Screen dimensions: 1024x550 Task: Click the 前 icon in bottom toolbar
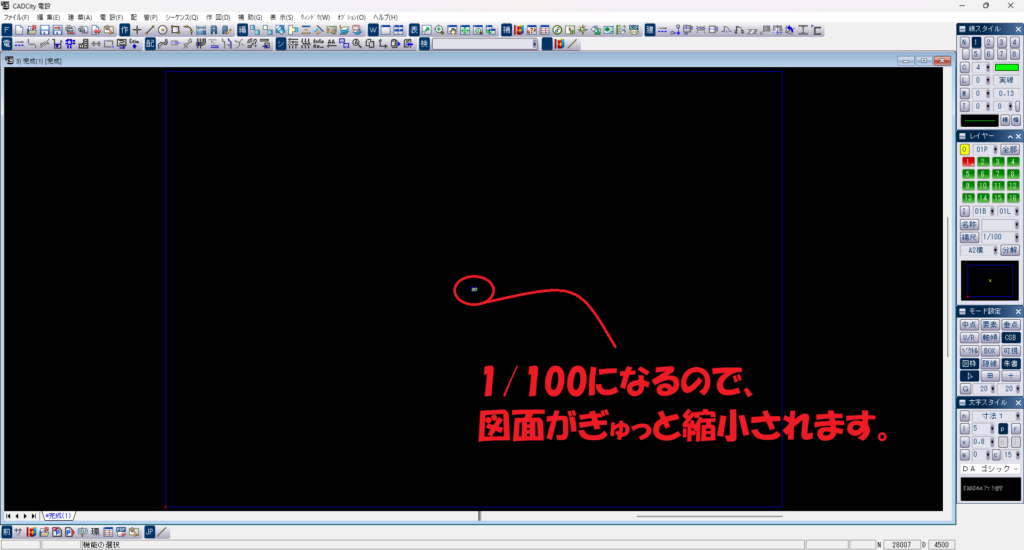[7, 532]
